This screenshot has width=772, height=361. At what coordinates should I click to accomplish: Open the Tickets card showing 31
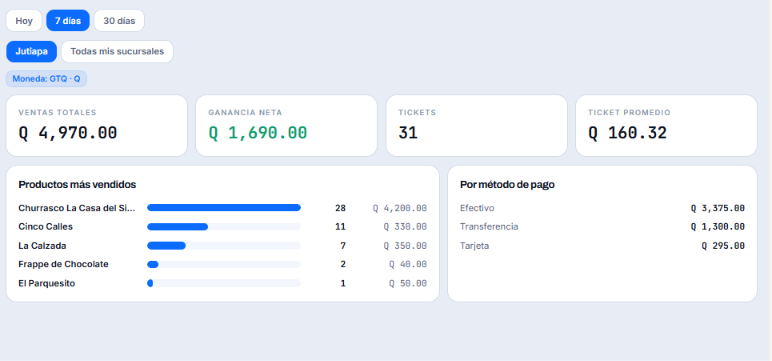click(x=477, y=126)
